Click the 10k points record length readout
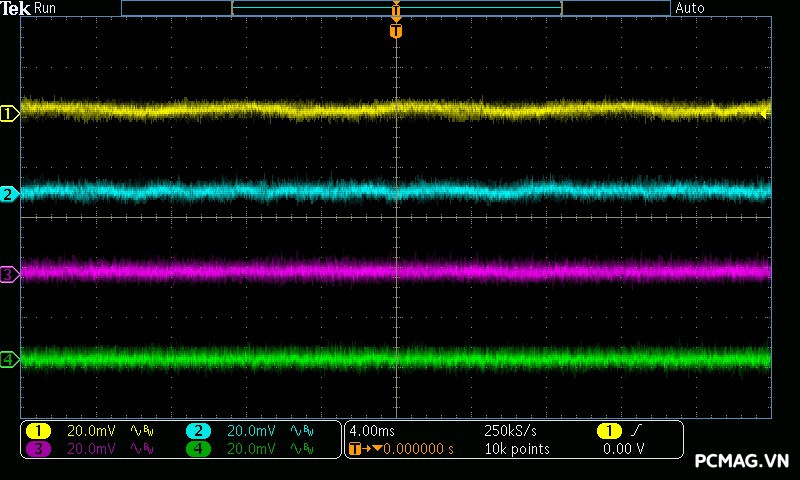The height and width of the screenshot is (480, 800). (516, 449)
